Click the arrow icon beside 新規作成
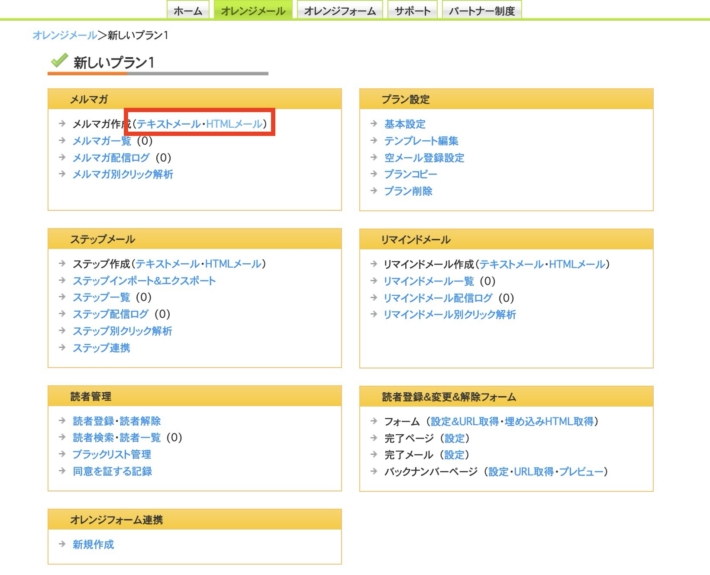Screen dimensions: 710x575 (62, 543)
